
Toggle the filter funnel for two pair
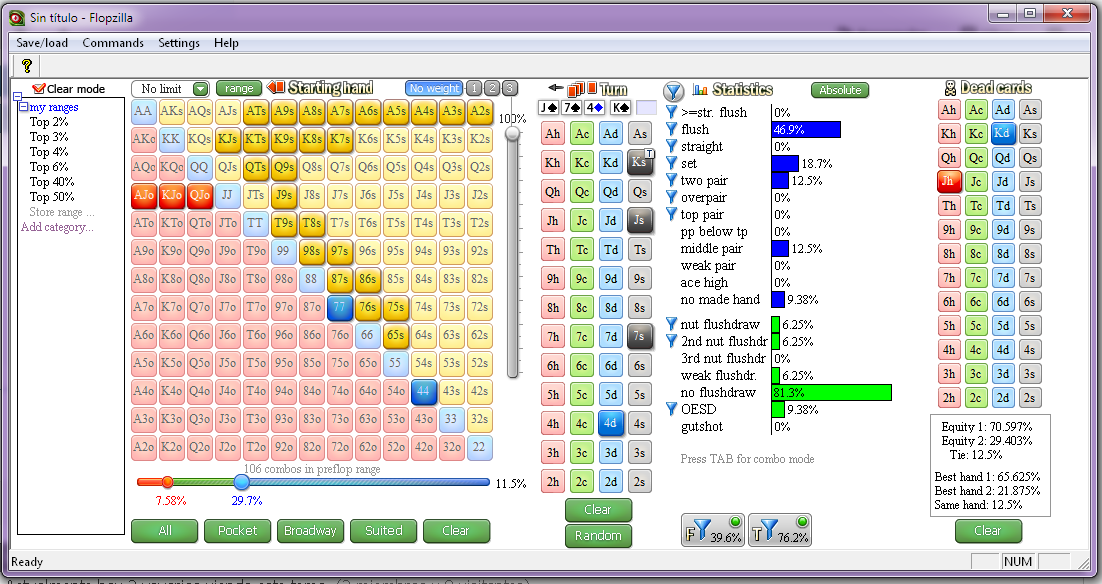point(671,181)
